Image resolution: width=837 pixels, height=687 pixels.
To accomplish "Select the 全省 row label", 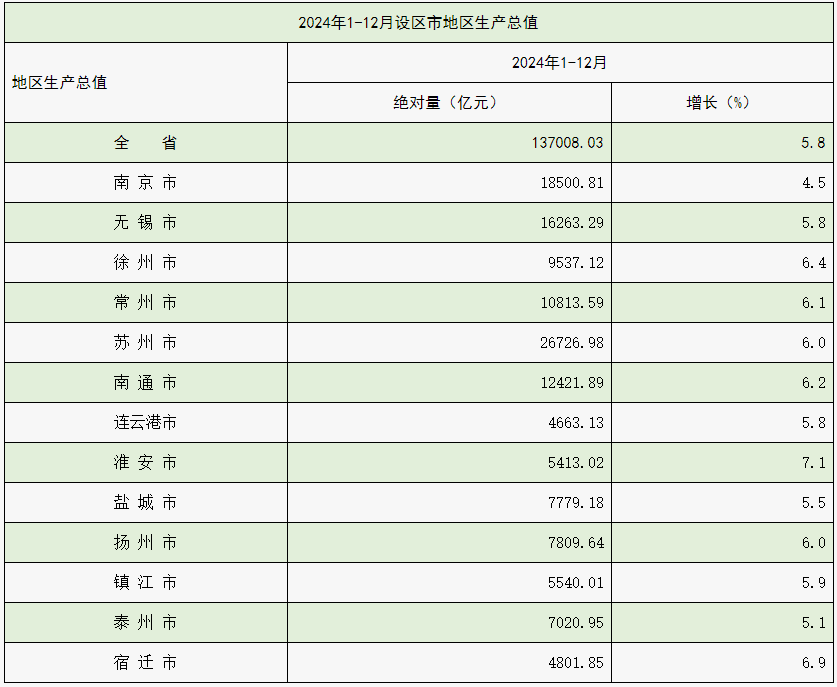I will pyautogui.click(x=146, y=142).
